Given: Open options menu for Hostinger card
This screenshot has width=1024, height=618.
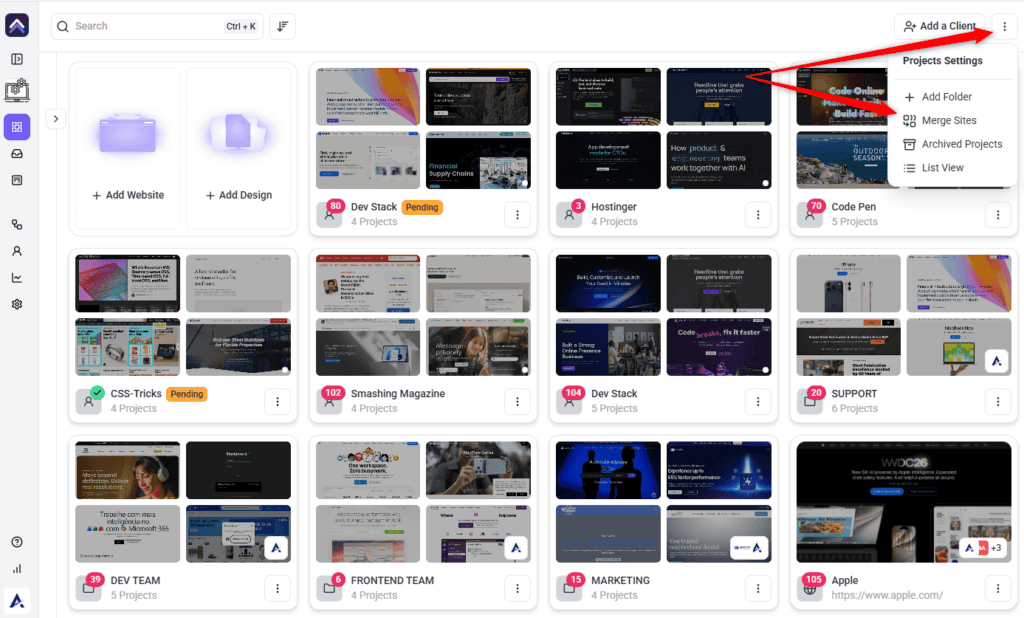Looking at the screenshot, I should click(x=758, y=215).
